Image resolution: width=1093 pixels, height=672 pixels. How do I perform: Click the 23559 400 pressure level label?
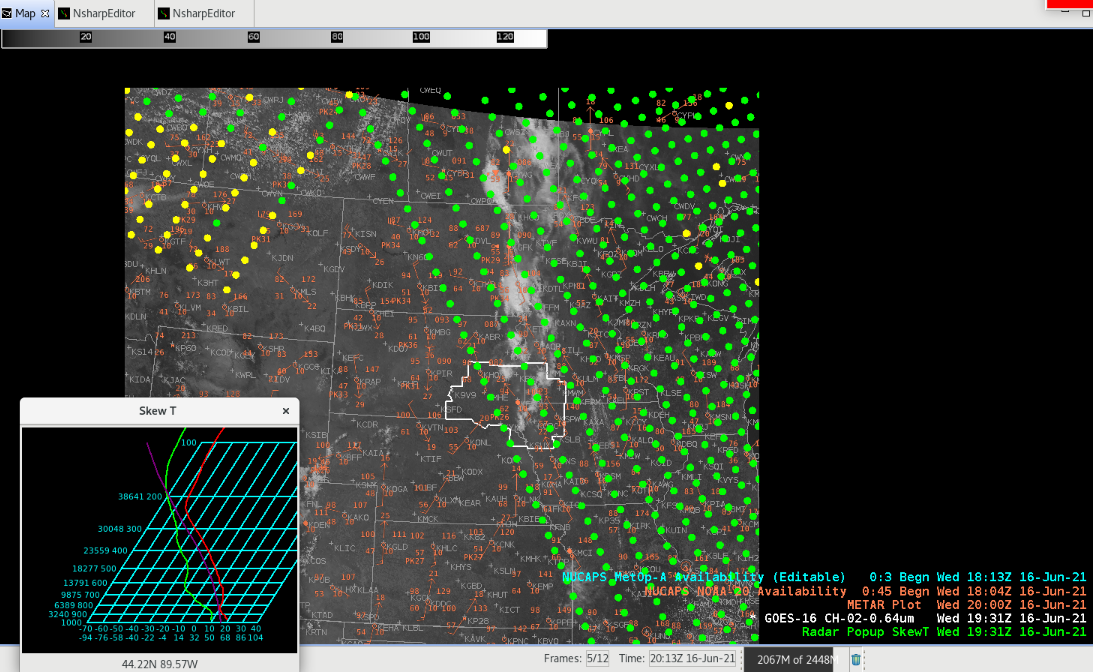pos(105,551)
